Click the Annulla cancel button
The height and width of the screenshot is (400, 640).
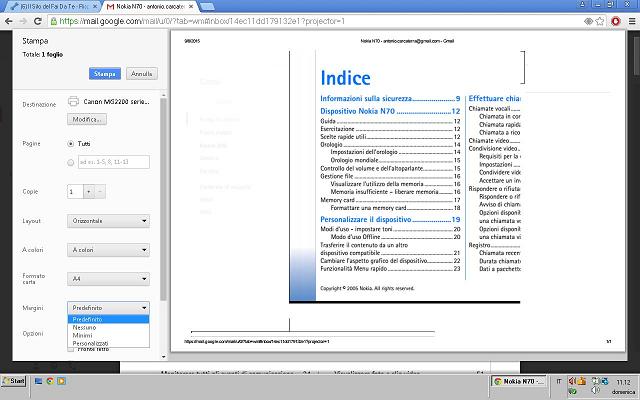pos(142,74)
